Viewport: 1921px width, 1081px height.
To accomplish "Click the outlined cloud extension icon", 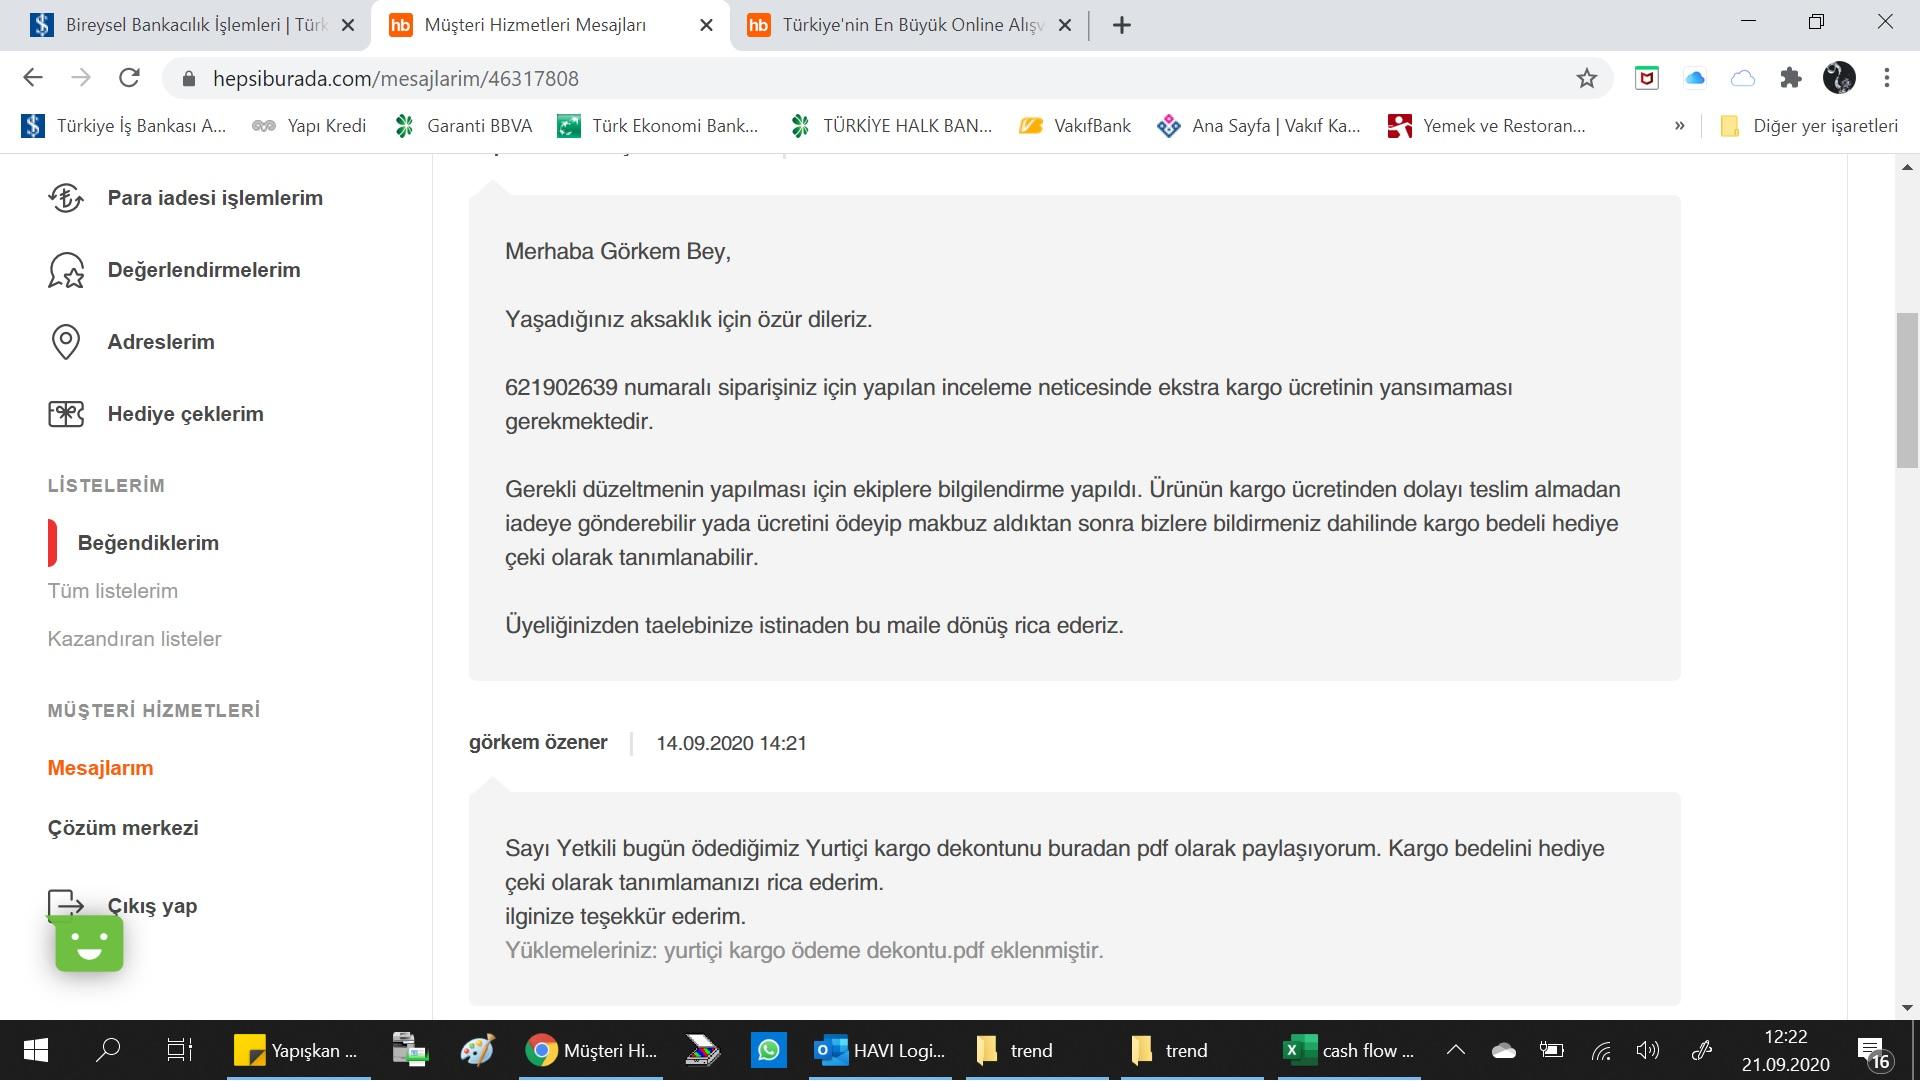I will (1743, 78).
